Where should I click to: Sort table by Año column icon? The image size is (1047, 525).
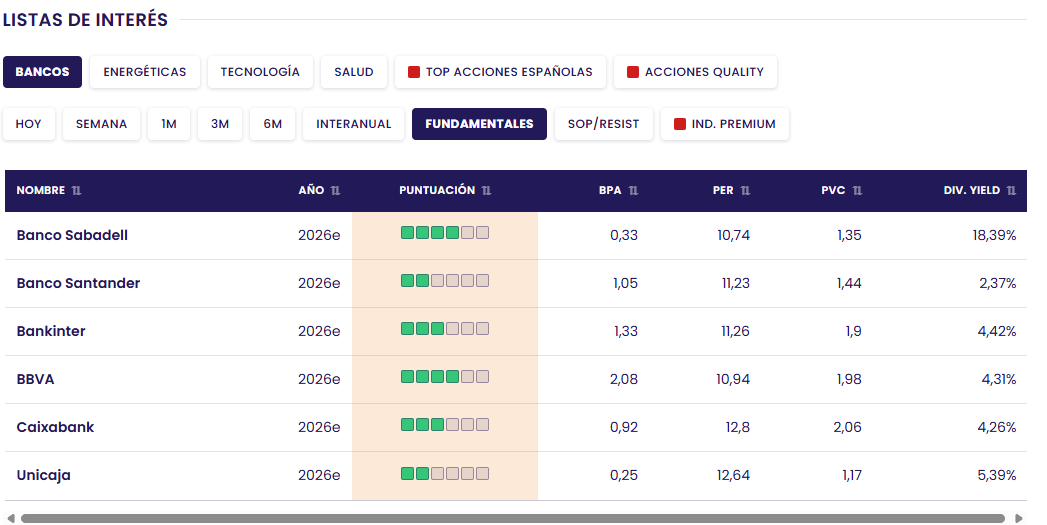[x=335, y=190]
